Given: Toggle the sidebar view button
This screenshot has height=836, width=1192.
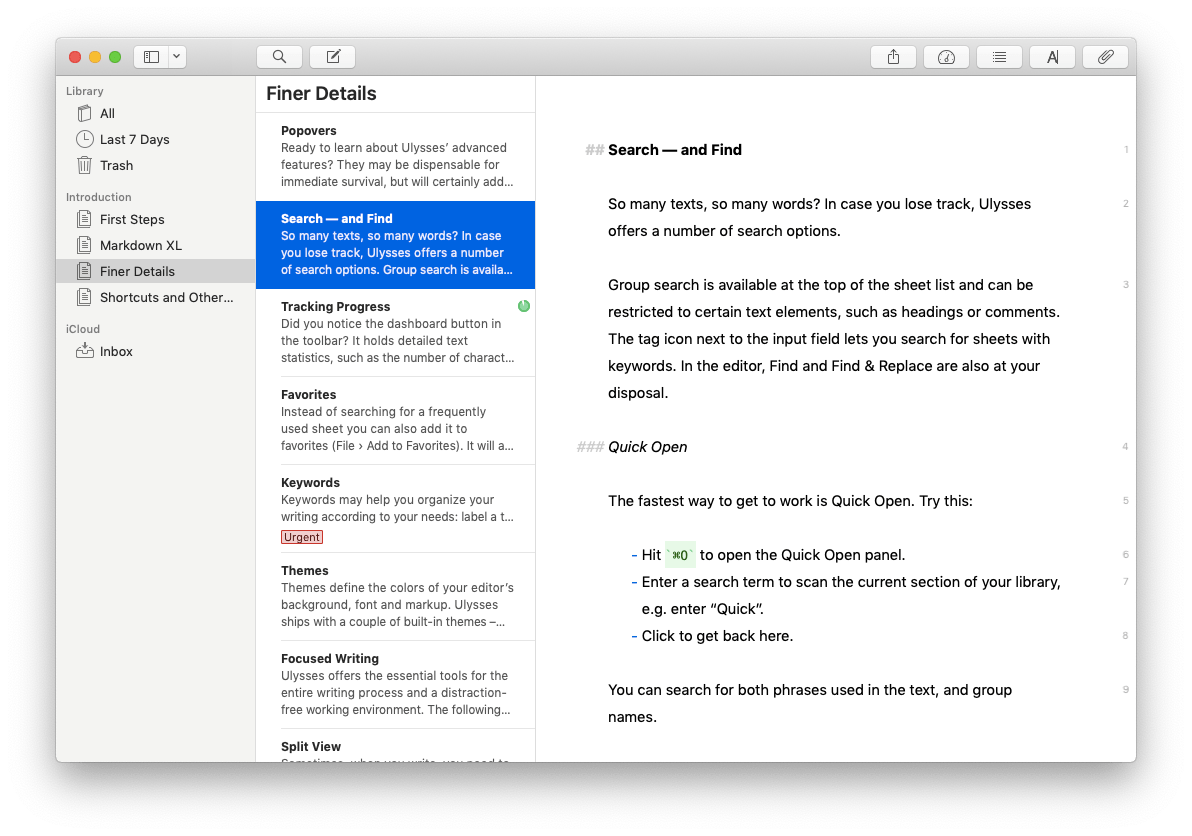Looking at the screenshot, I should click(151, 57).
